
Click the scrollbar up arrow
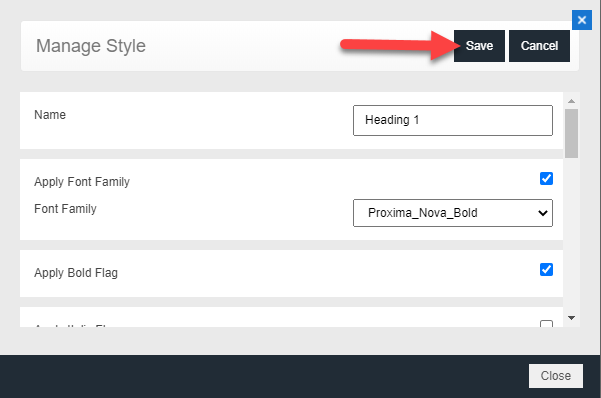tap(571, 101)
